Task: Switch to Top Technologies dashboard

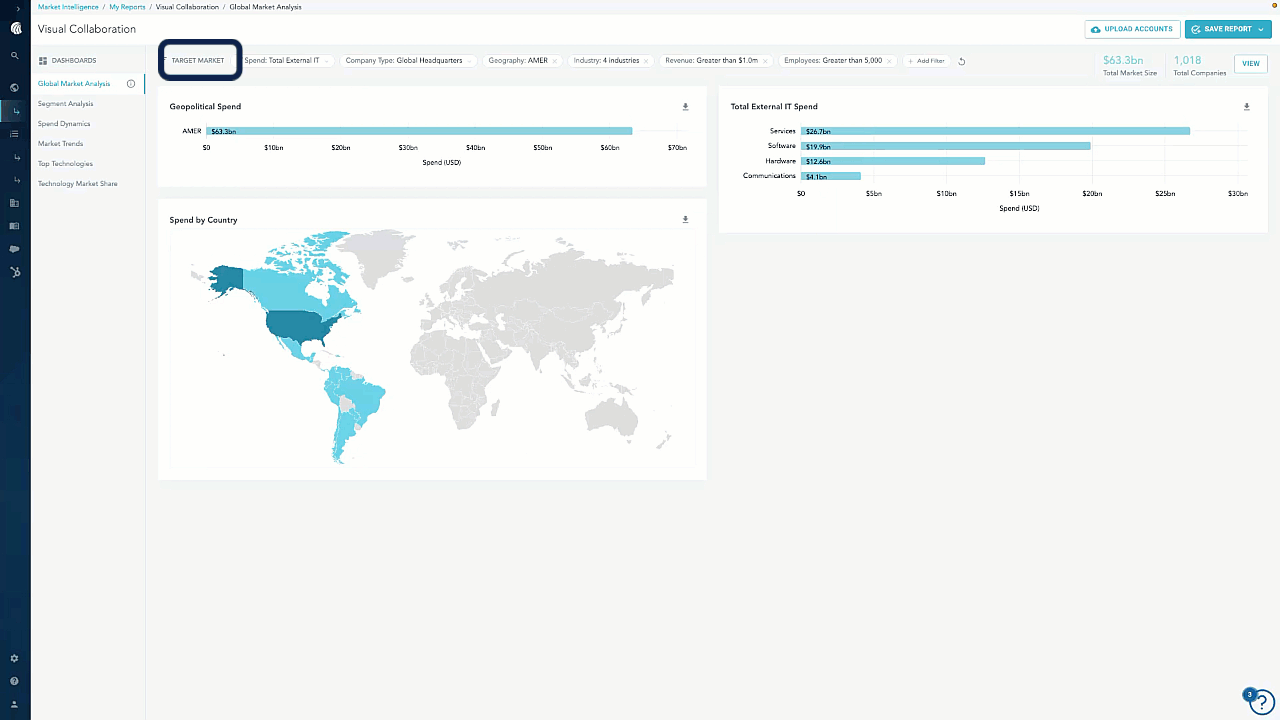Action: point(65,164)
